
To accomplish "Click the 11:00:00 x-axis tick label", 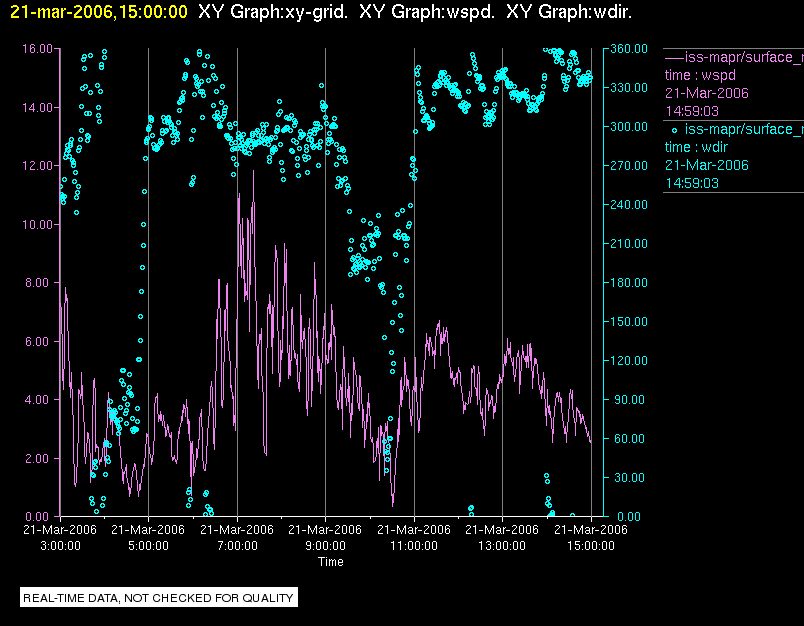I will pos(413,546).
